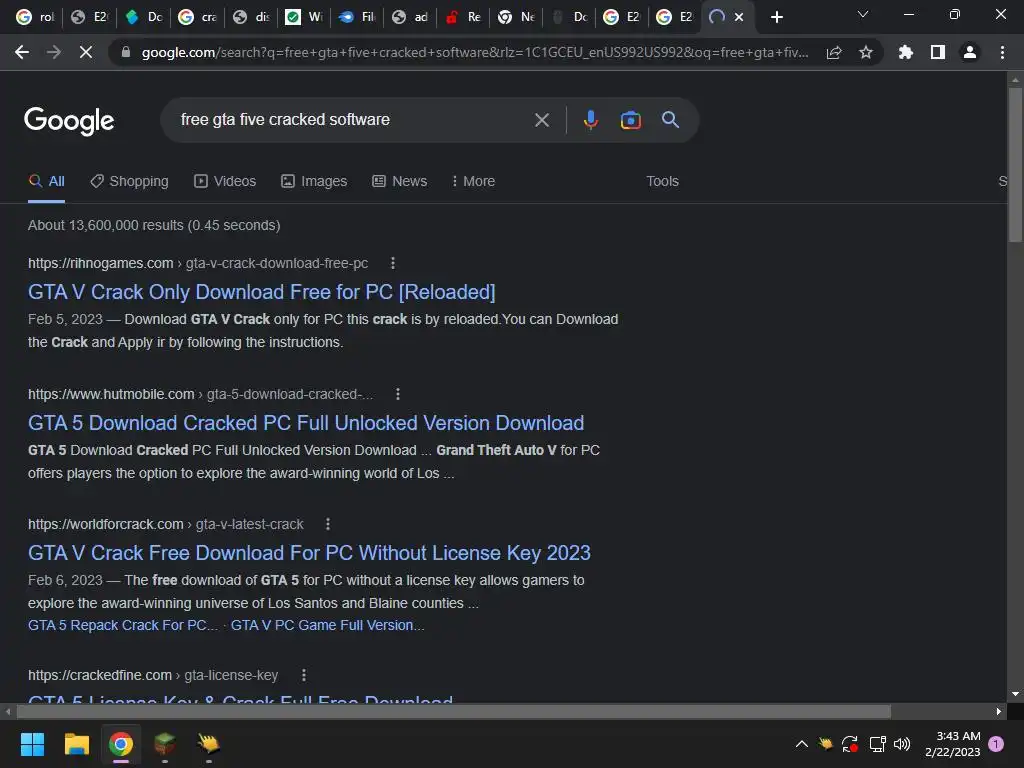
Task: Toggle Chrome side panel
Action: pyautogui.click(x=938, y=52)
